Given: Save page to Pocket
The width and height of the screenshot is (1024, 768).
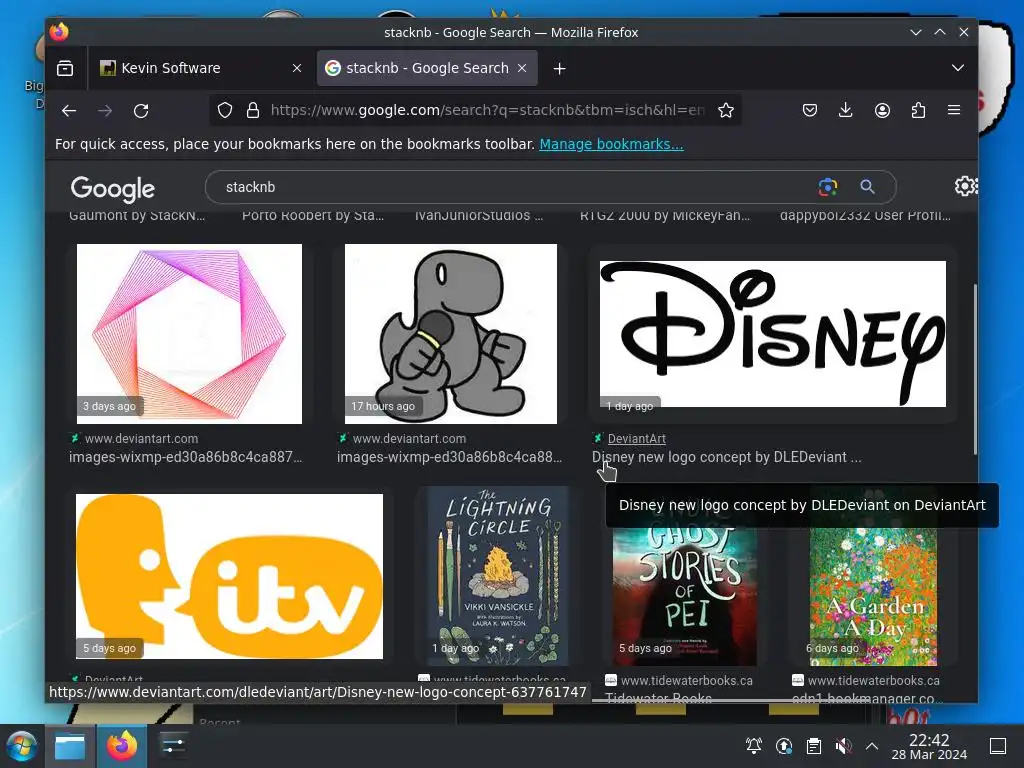Looking at the screenshot, I should tap(810, 110).
